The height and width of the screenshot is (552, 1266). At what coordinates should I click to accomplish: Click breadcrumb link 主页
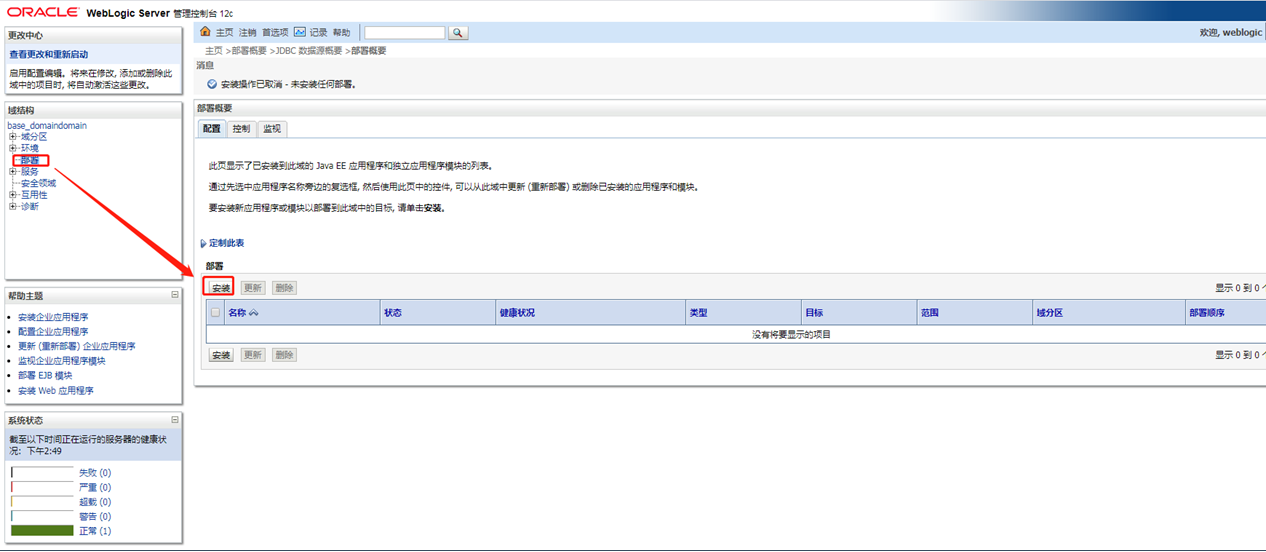pyautogui.click(x=214, y=51)
